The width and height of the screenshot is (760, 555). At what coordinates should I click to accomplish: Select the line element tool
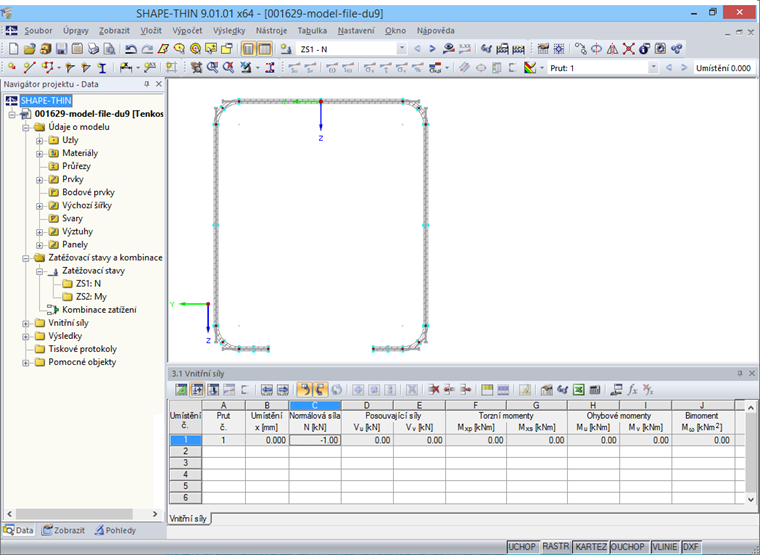[x=30, y=68]
